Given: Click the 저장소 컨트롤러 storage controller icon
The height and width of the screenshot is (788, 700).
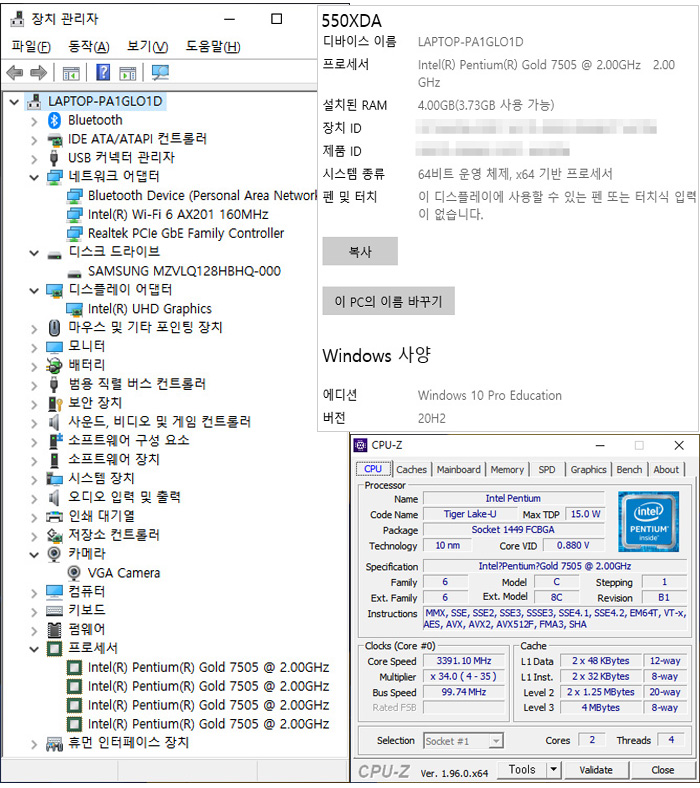Looking at the screenshot, I should [x=54, y=535].
